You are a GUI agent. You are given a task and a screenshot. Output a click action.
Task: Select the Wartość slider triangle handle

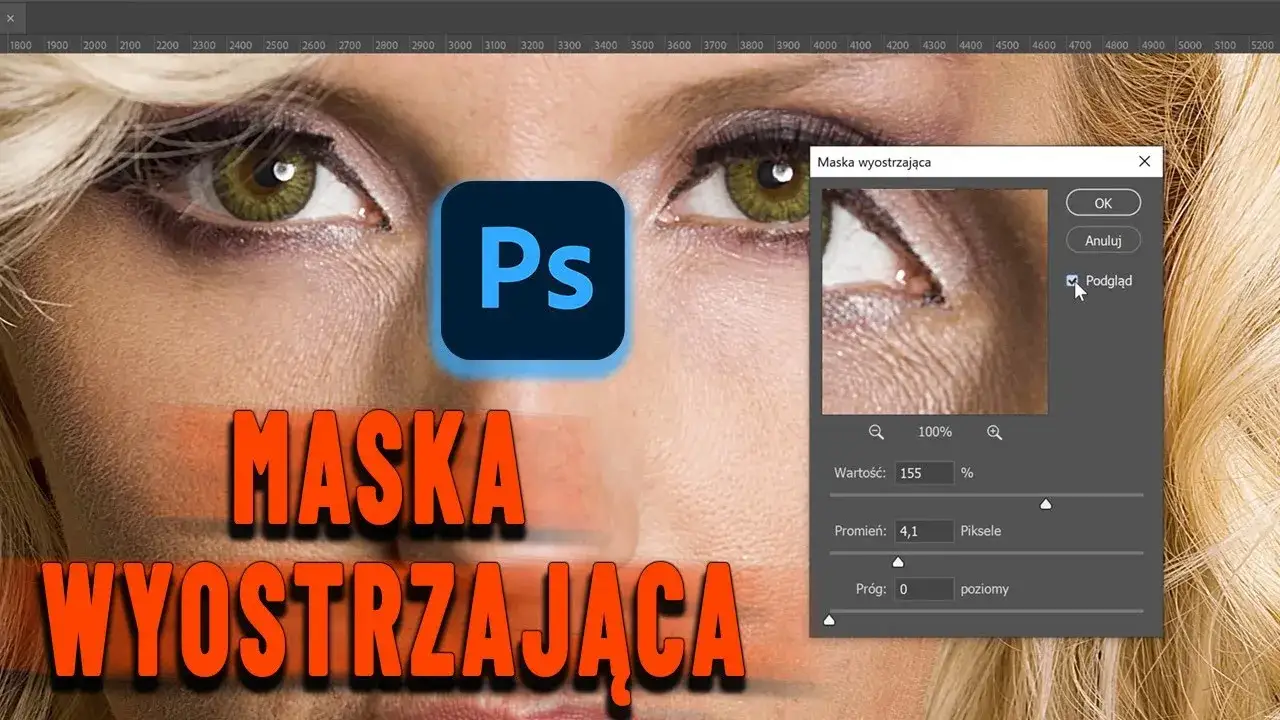tap(1046, 504)
